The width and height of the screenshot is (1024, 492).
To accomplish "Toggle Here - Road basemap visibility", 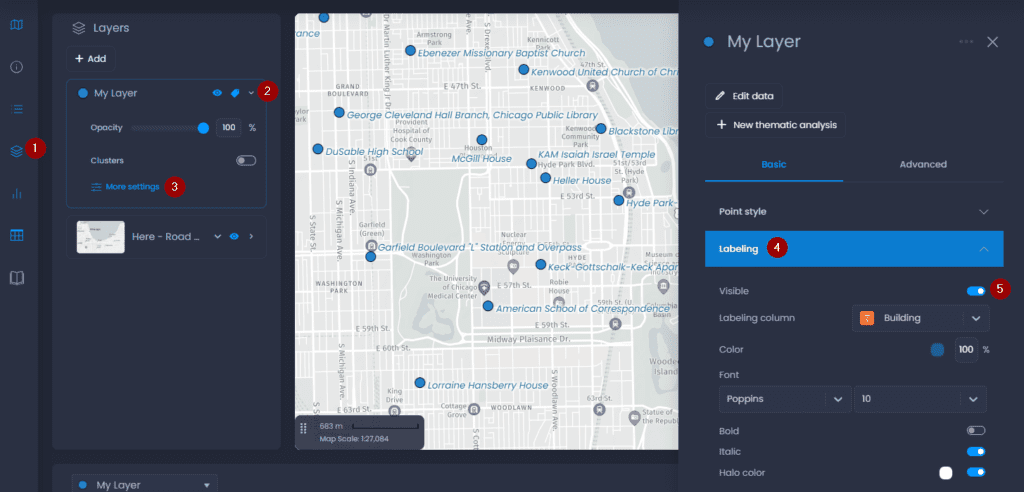I will (x=234, y=237).
